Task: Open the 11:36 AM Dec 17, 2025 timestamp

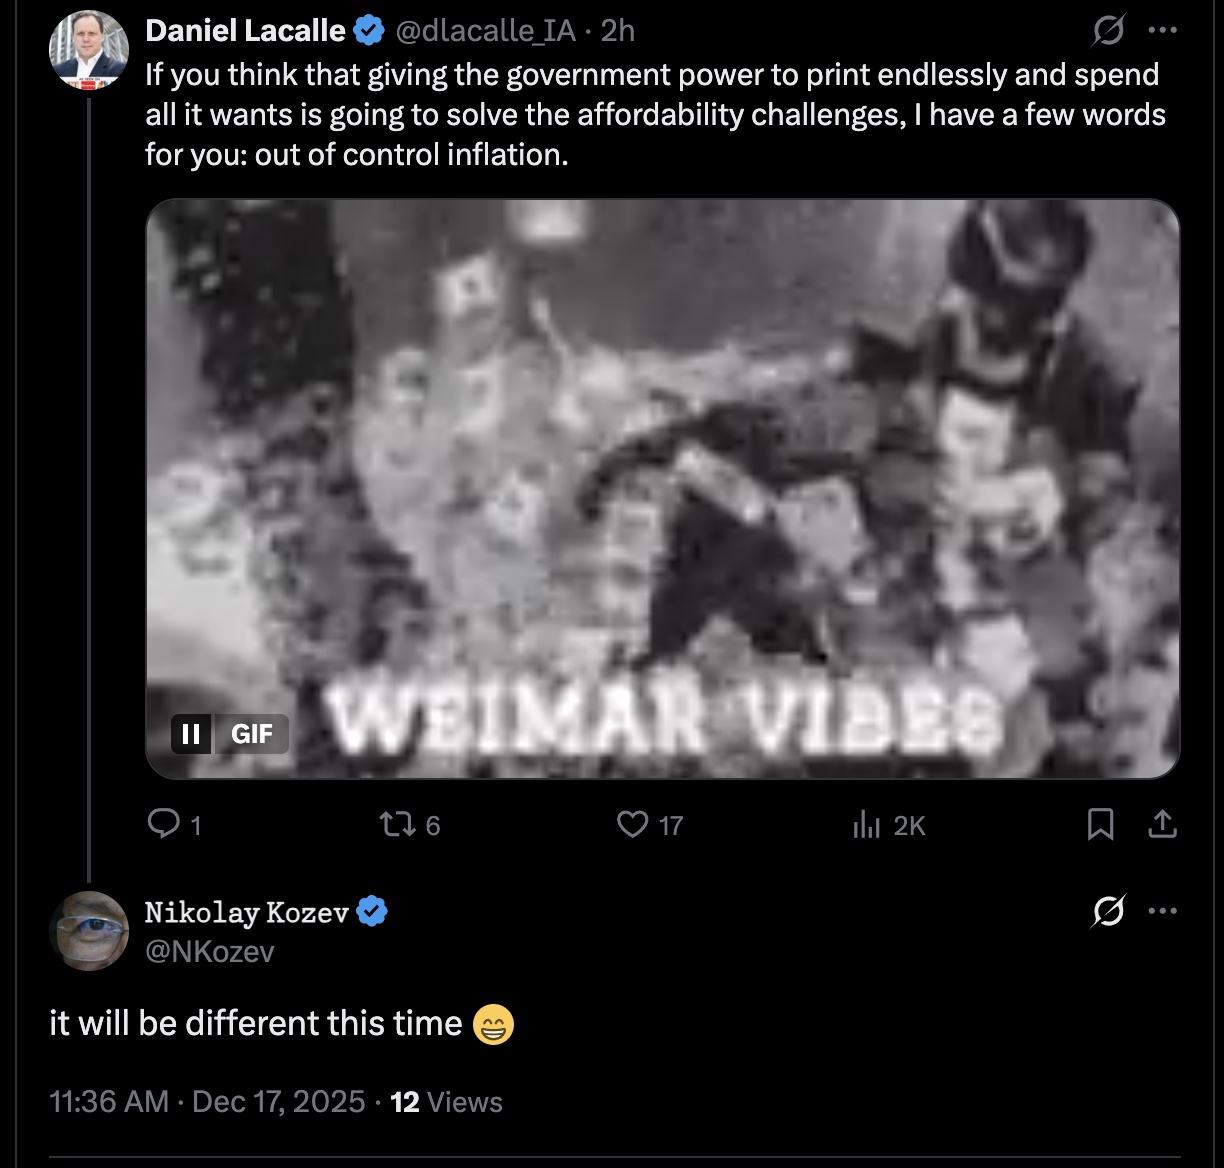Action: point(207,1101)
